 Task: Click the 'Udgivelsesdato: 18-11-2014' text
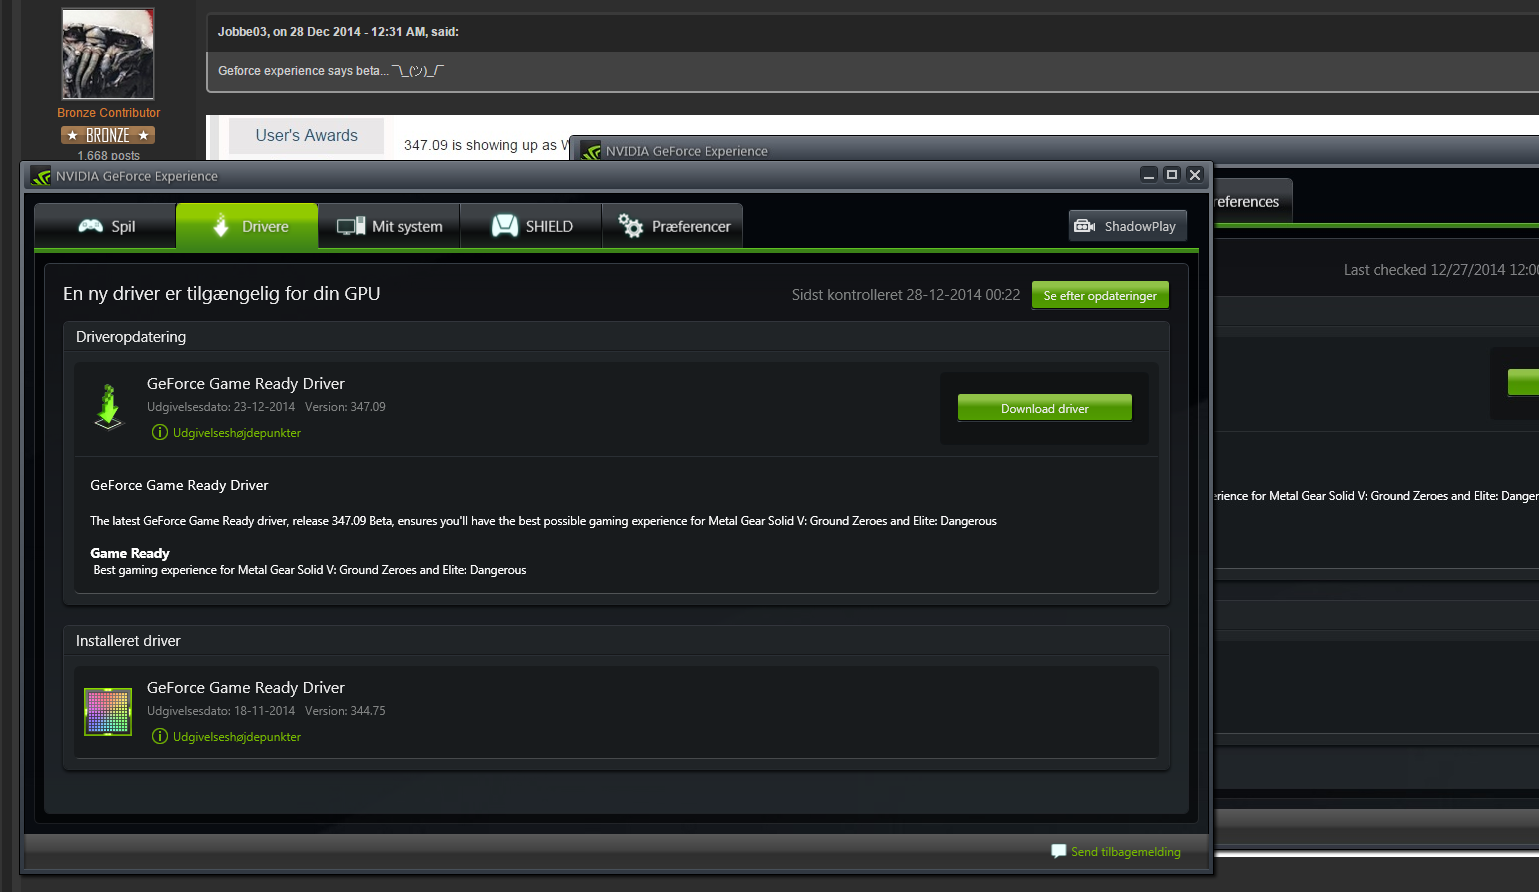pyautogui.click(x=221, y=711)
